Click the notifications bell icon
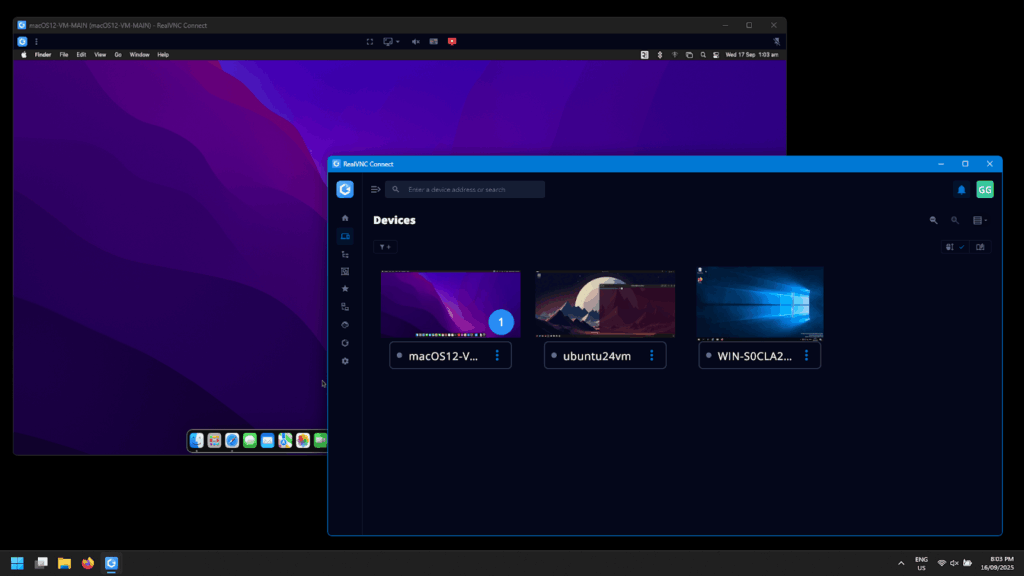This screenshot has height=576, width=1024. coord(961,189)
